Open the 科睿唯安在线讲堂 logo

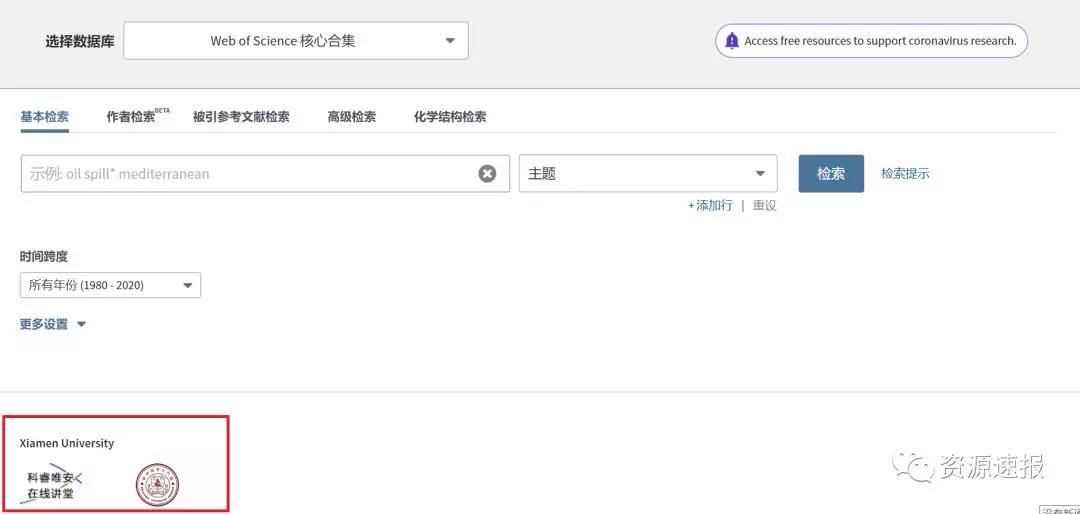52,485
